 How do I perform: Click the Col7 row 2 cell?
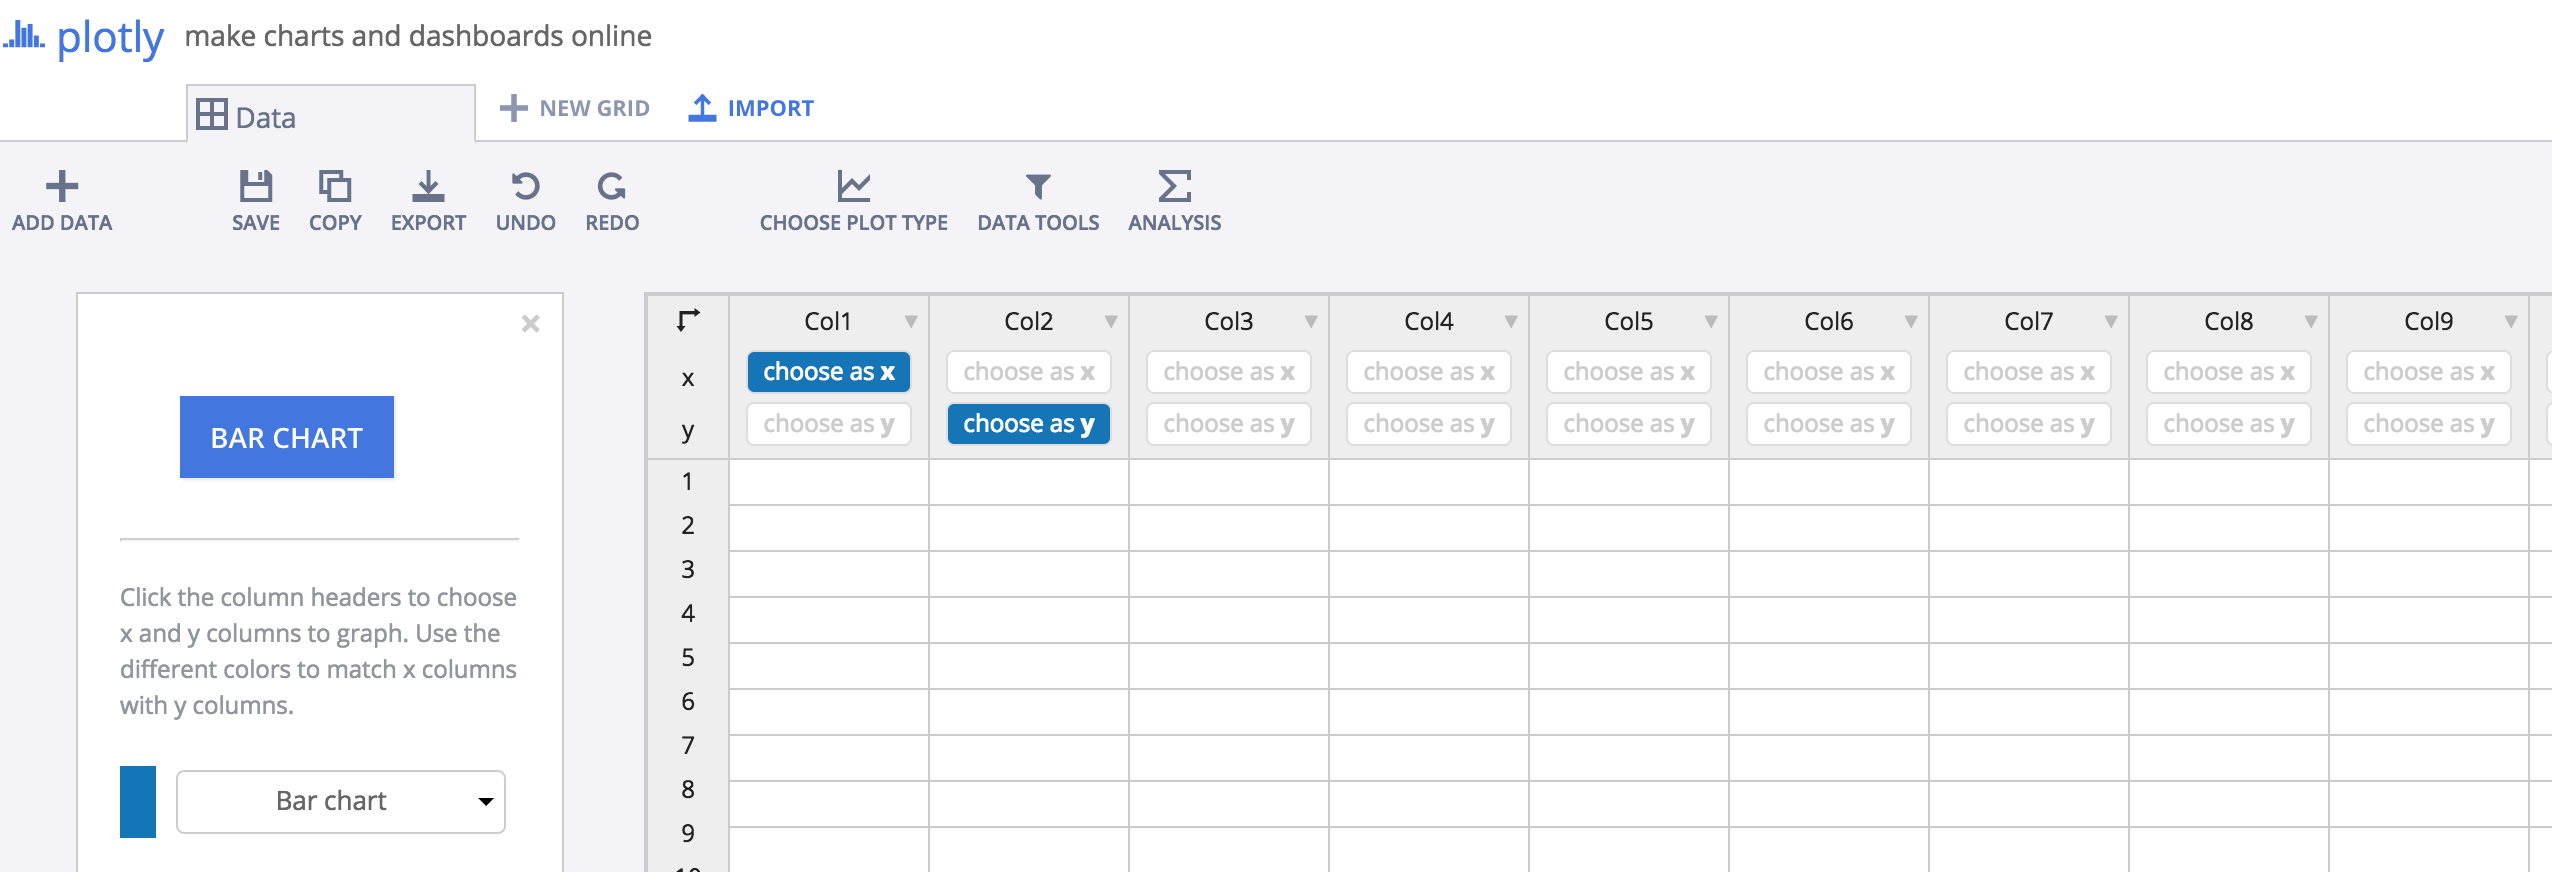click(2029, 528)
